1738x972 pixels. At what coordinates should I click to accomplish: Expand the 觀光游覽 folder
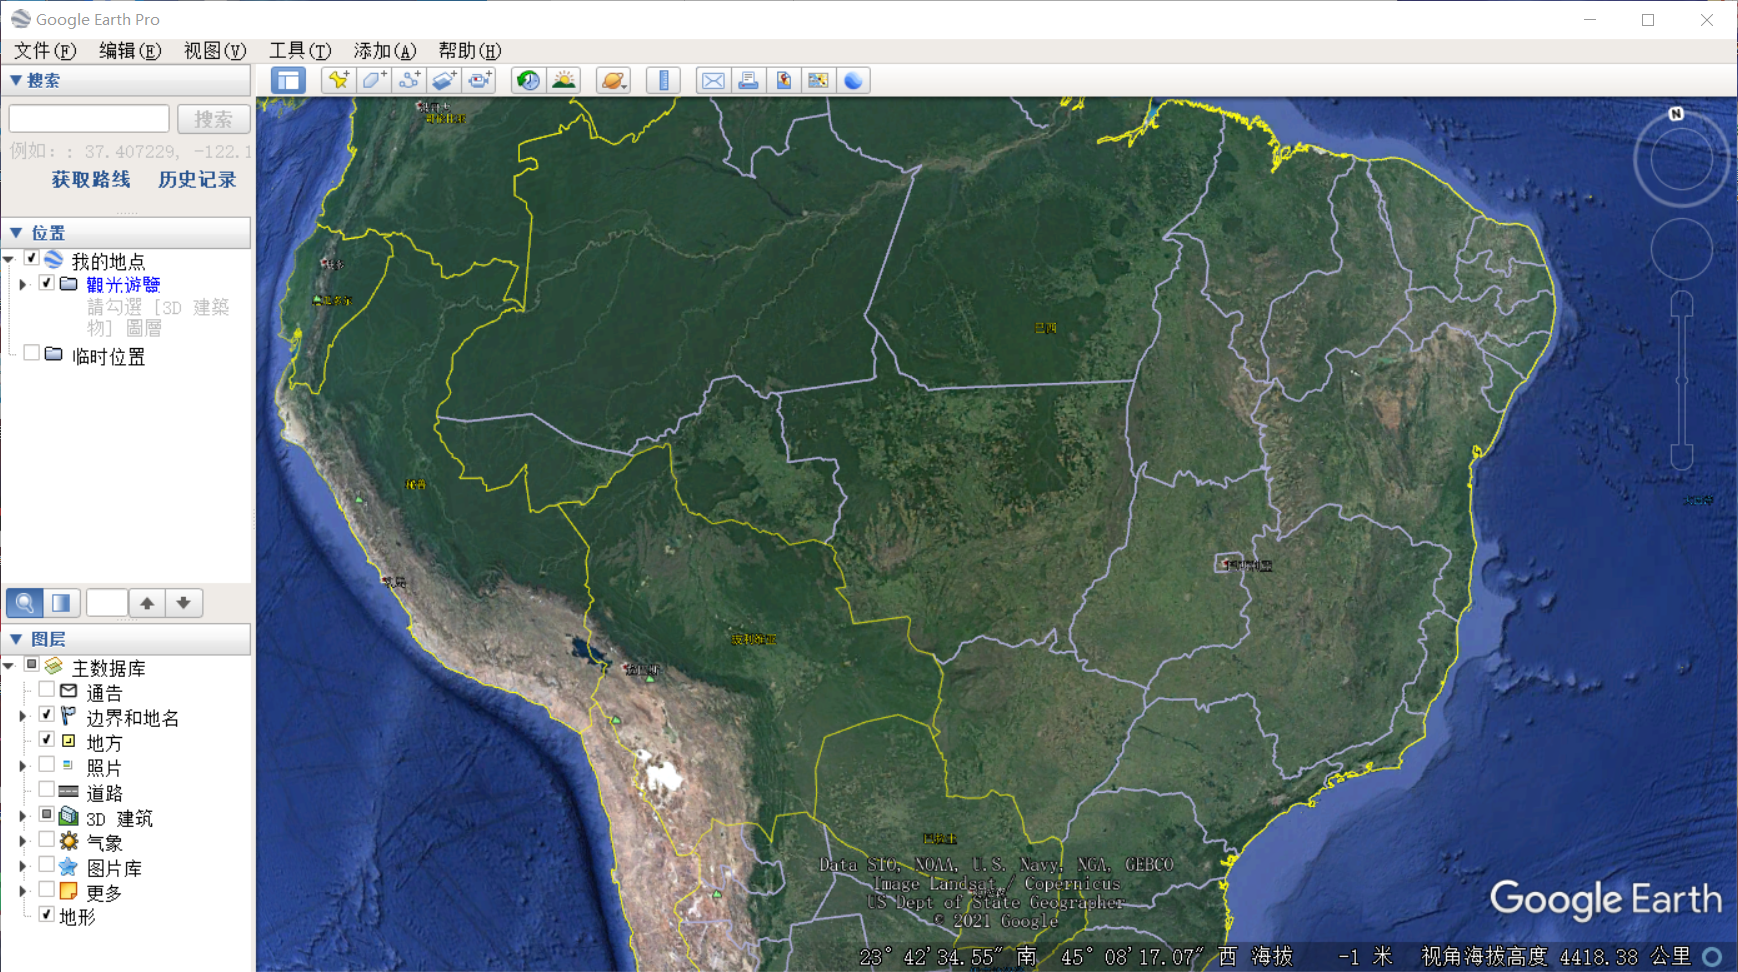[x=22, y=285]
